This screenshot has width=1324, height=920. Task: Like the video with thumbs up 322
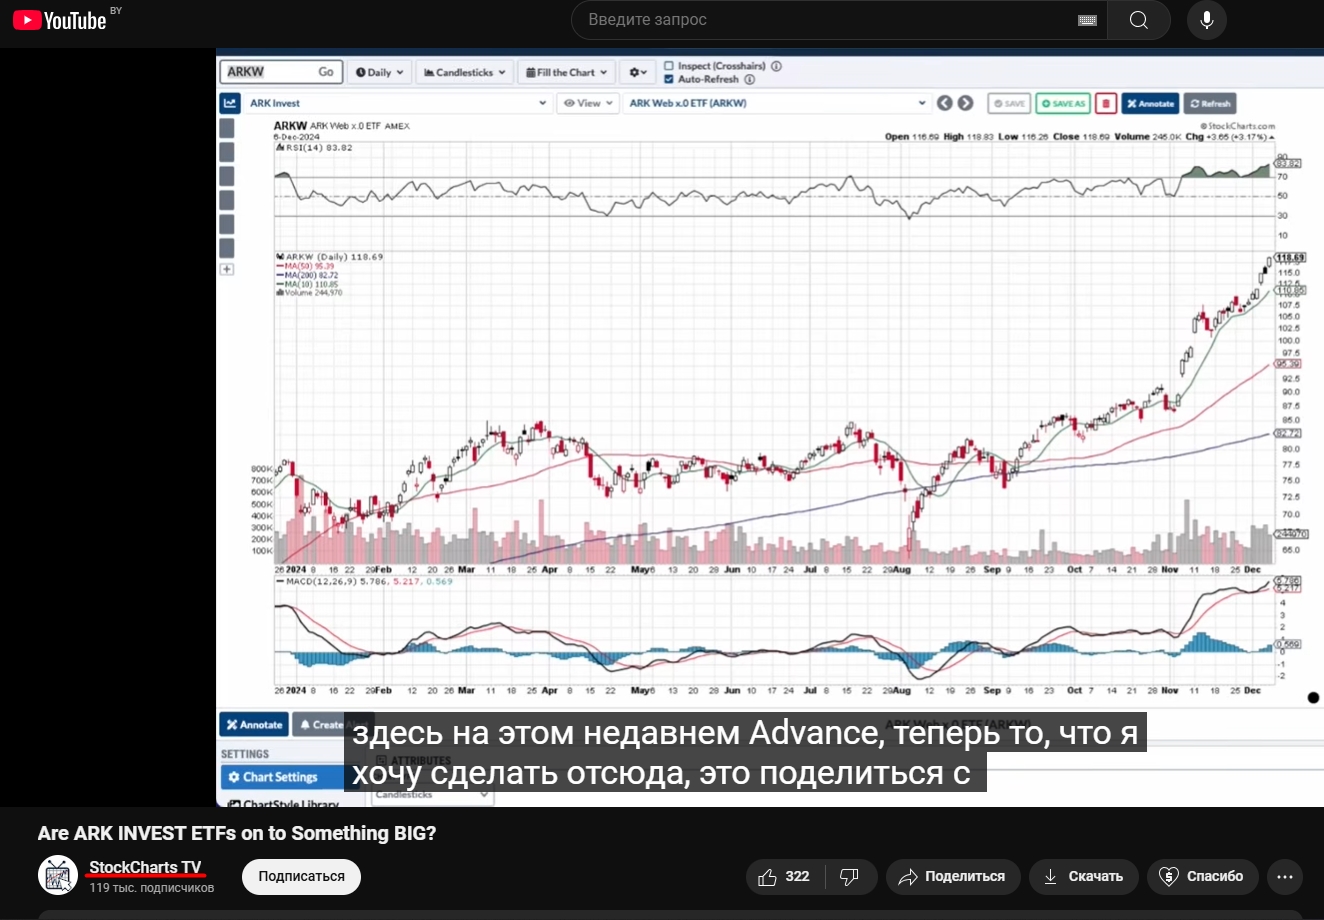tap(785, 876)
